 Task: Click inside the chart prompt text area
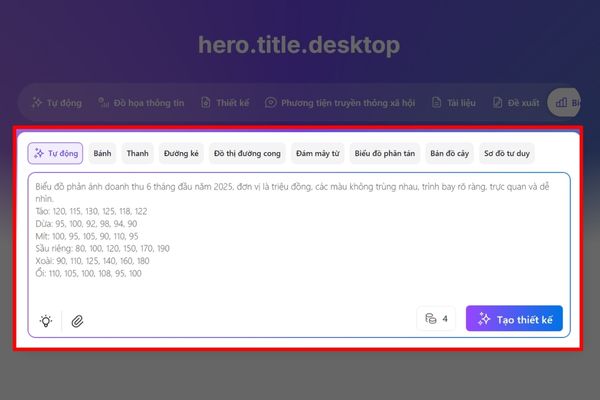pos(300,240)
